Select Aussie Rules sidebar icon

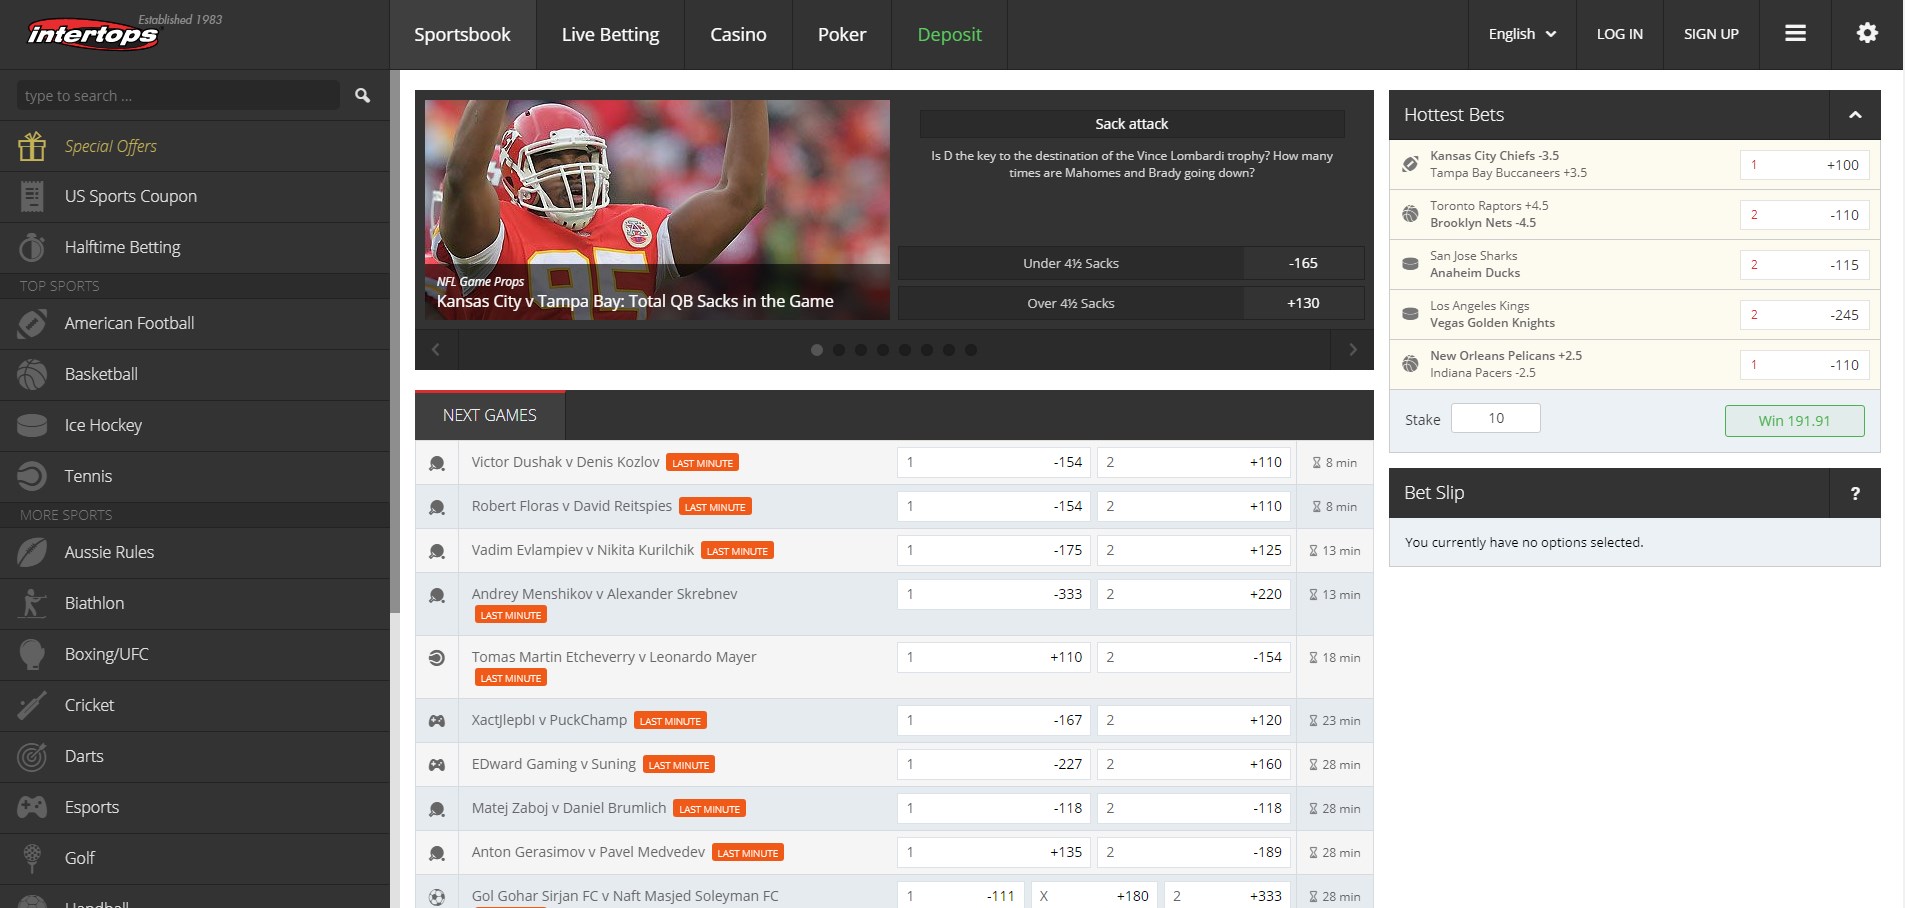tap(32, 552)
